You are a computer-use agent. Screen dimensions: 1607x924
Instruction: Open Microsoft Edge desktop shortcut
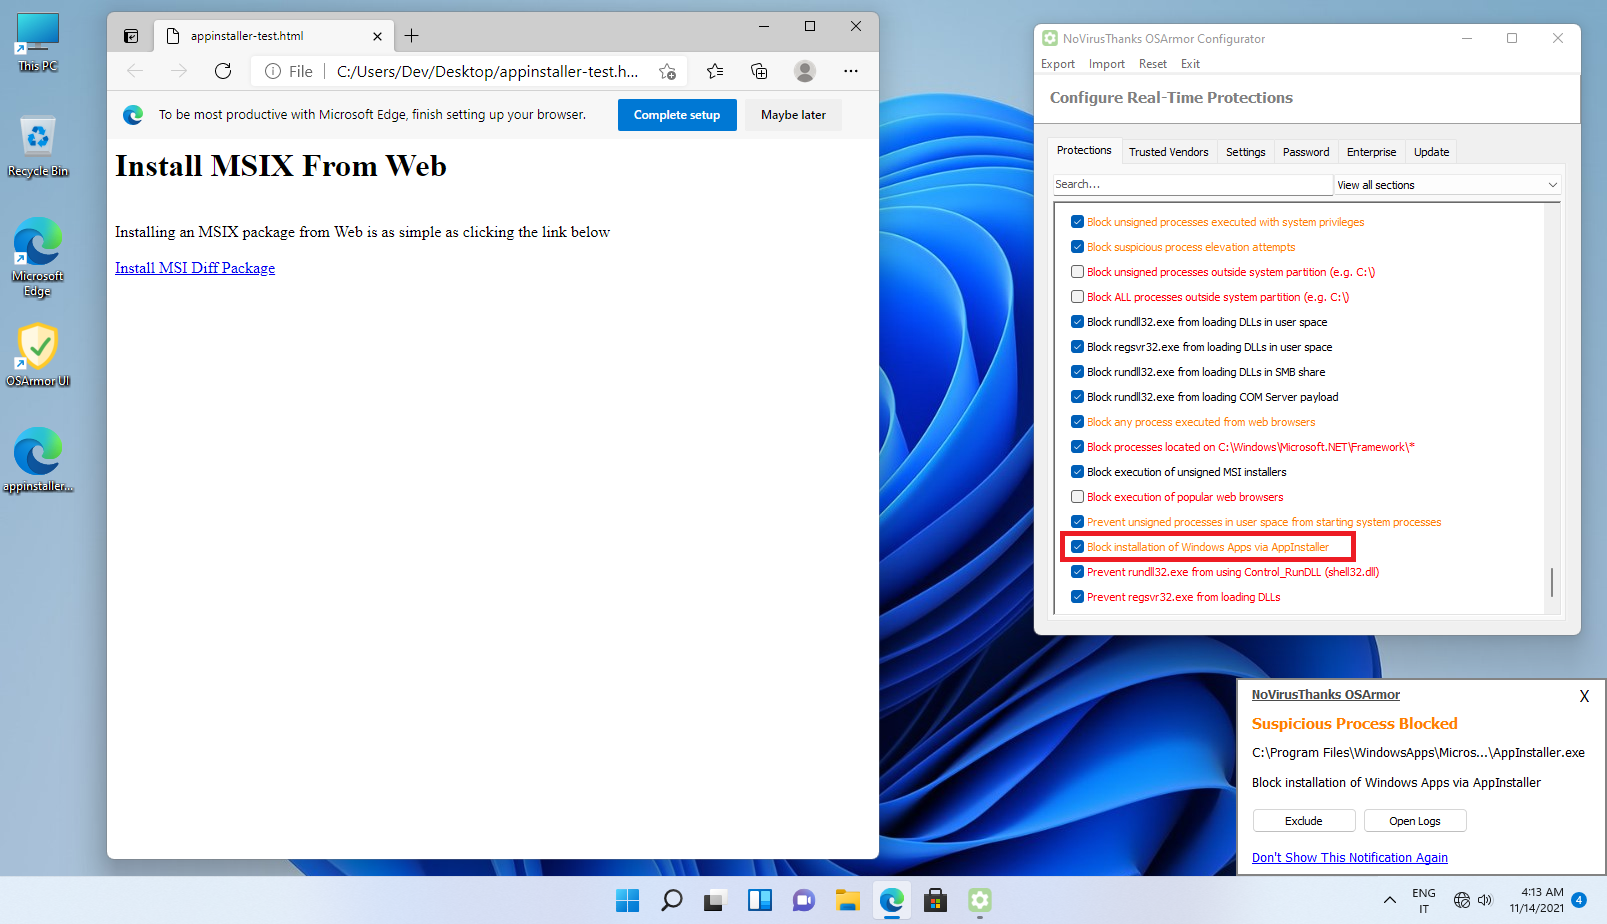(38, 257)
